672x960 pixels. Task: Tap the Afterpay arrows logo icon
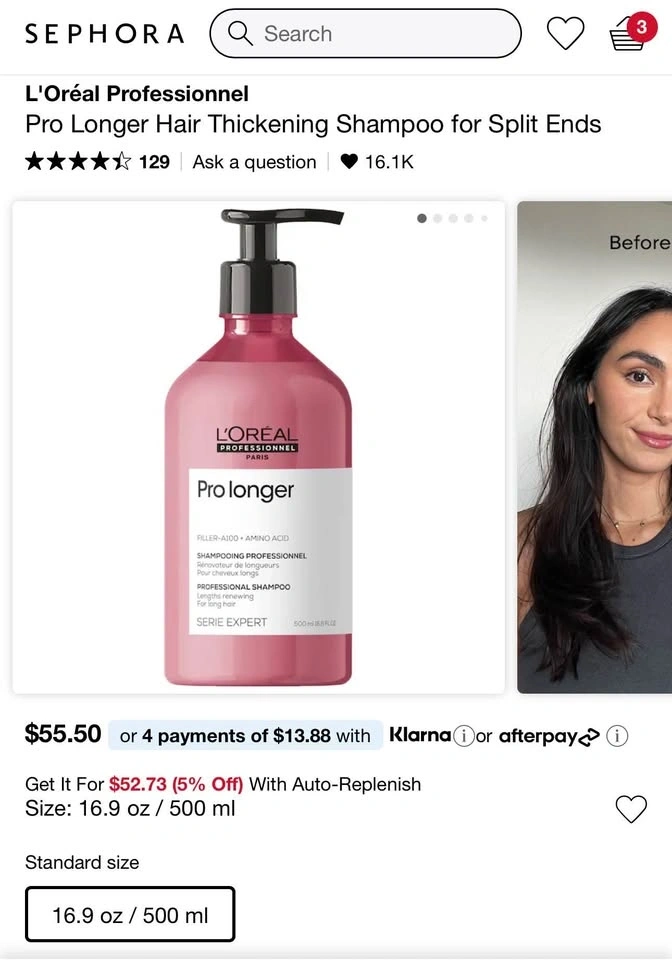[588, 737]
